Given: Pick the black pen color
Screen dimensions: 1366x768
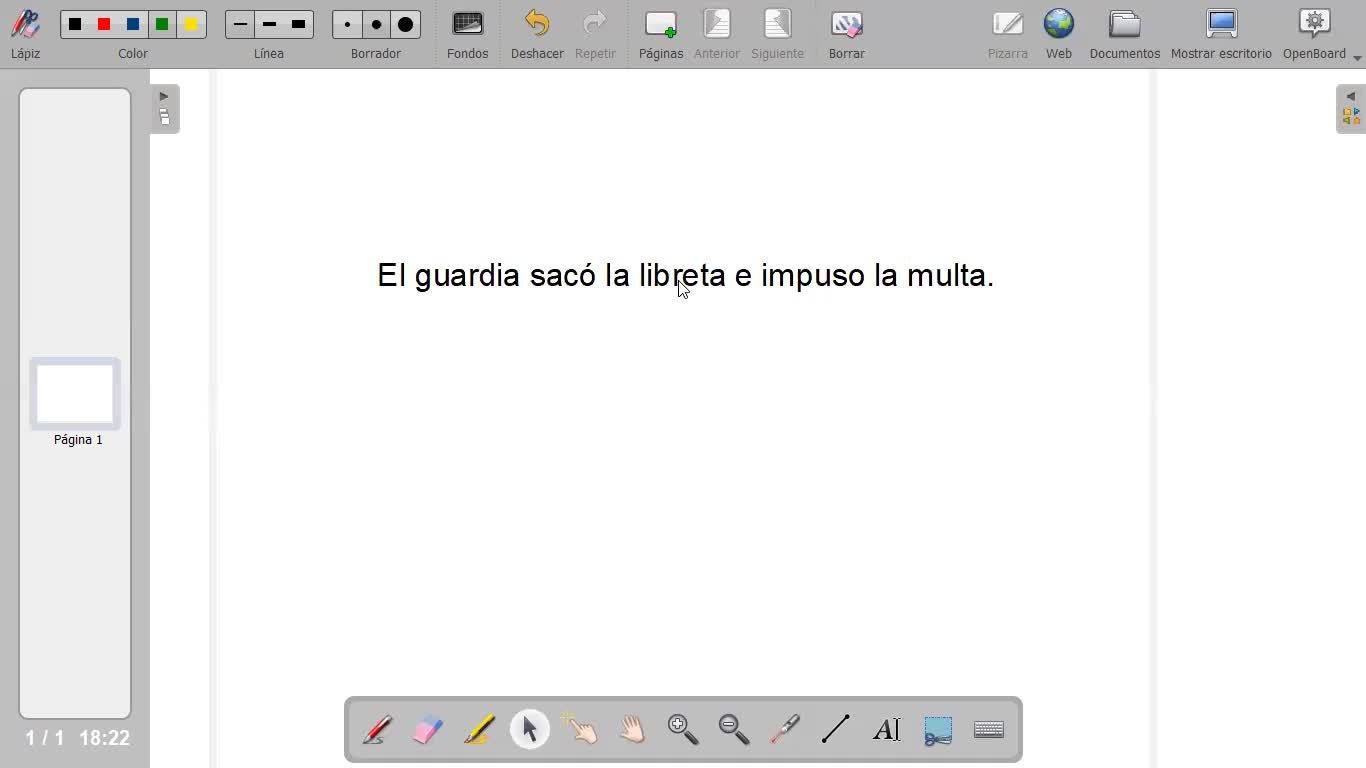Looking at the screenshot, I should (x=75, y=24).
